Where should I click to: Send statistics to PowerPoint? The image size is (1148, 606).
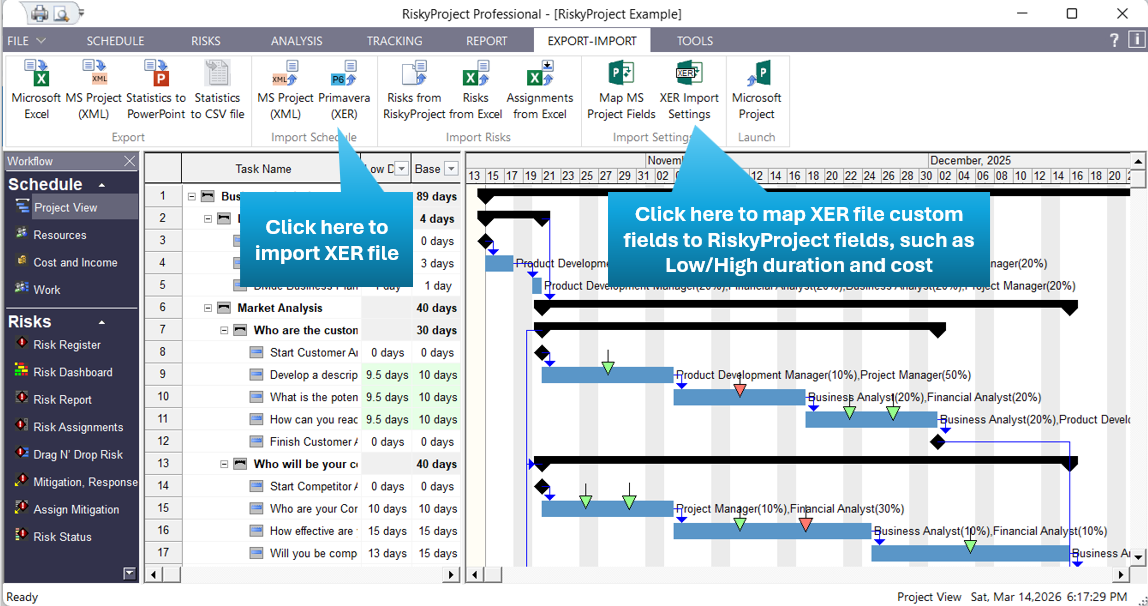pyautogui.click(x=156, y=90)
